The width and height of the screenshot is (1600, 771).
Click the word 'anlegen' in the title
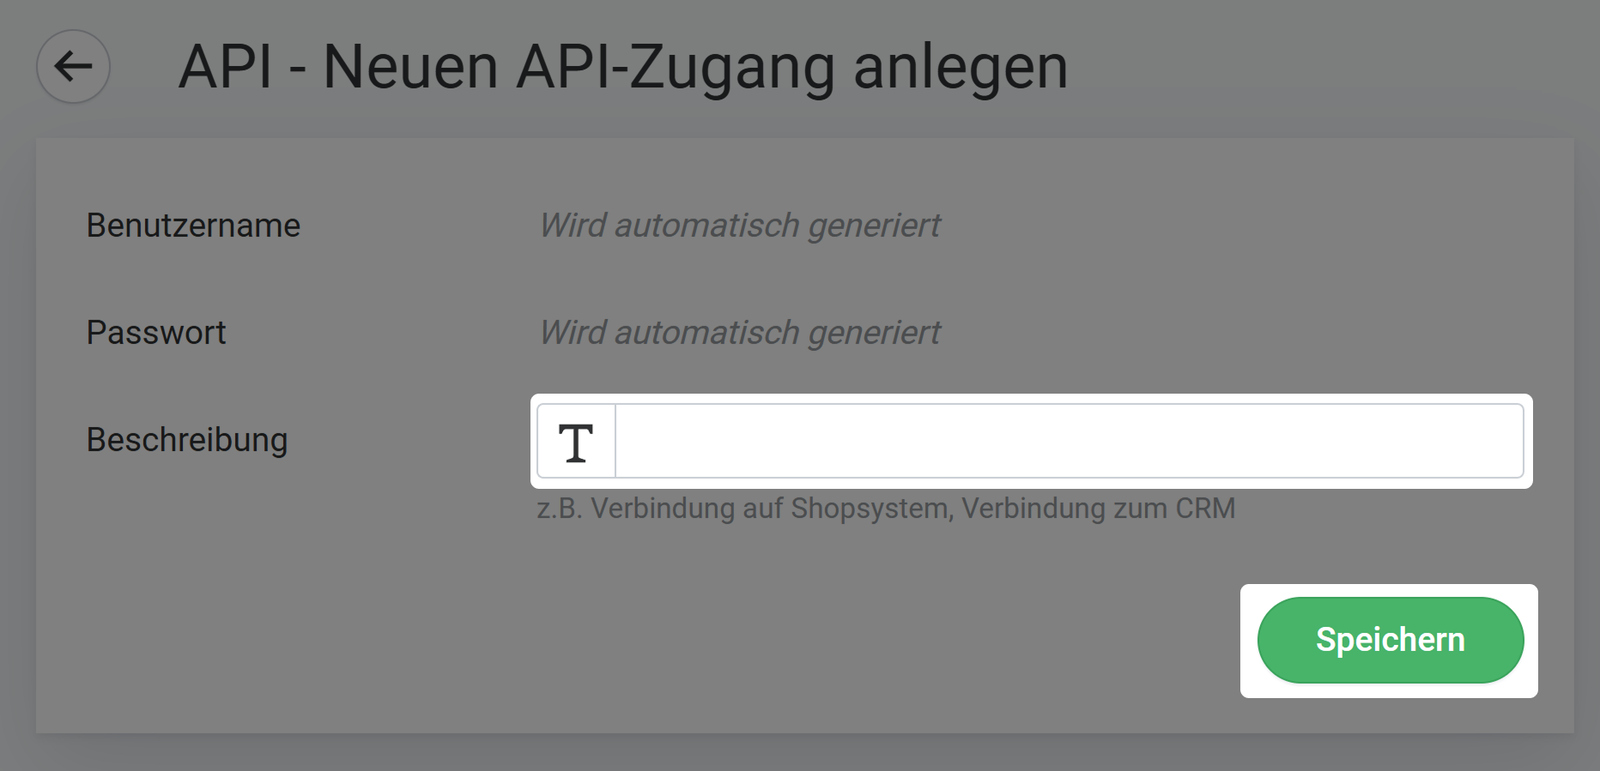pos(960,68)
